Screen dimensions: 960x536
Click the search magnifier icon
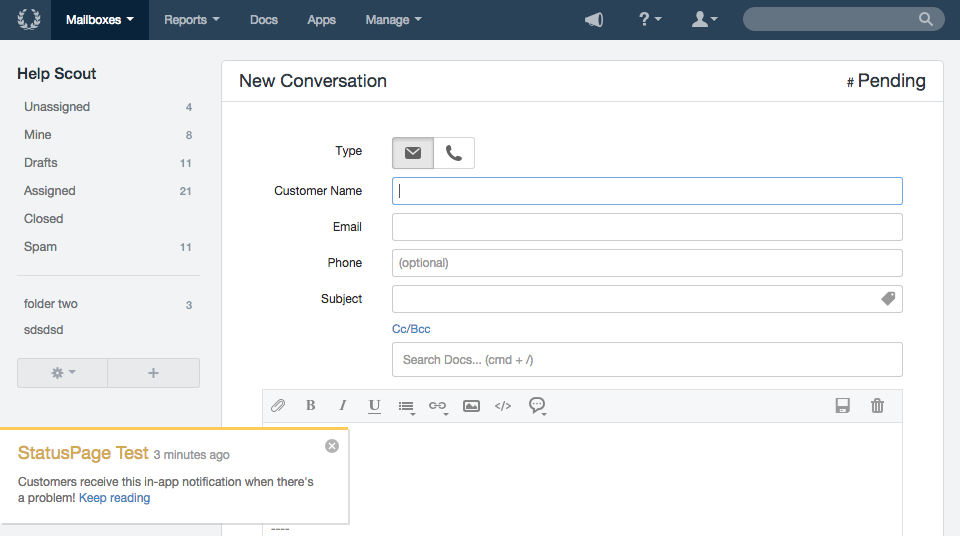[x=926, y=20]
